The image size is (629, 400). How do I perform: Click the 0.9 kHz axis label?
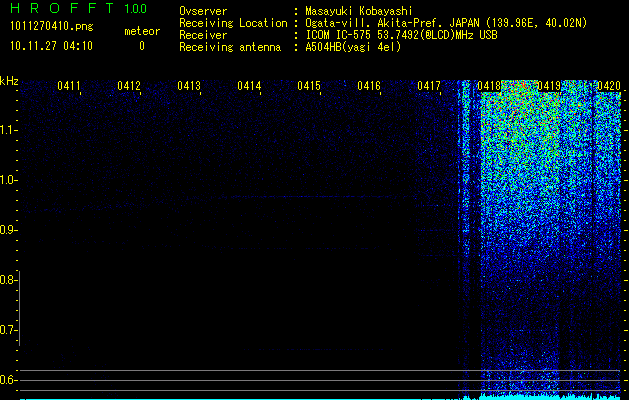tap(8, 230)
